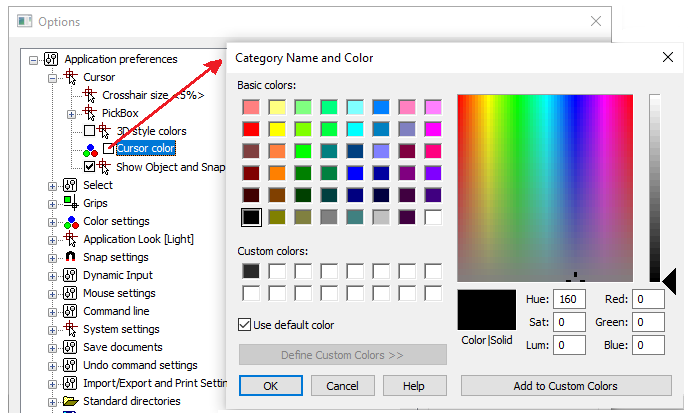690x413 pixels.
Task: Click the Save documents settings icon
Action: click(70, 347)
